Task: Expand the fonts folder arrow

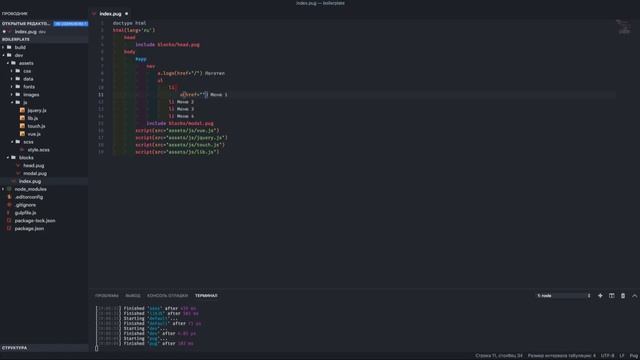Action: pos(12,87)
